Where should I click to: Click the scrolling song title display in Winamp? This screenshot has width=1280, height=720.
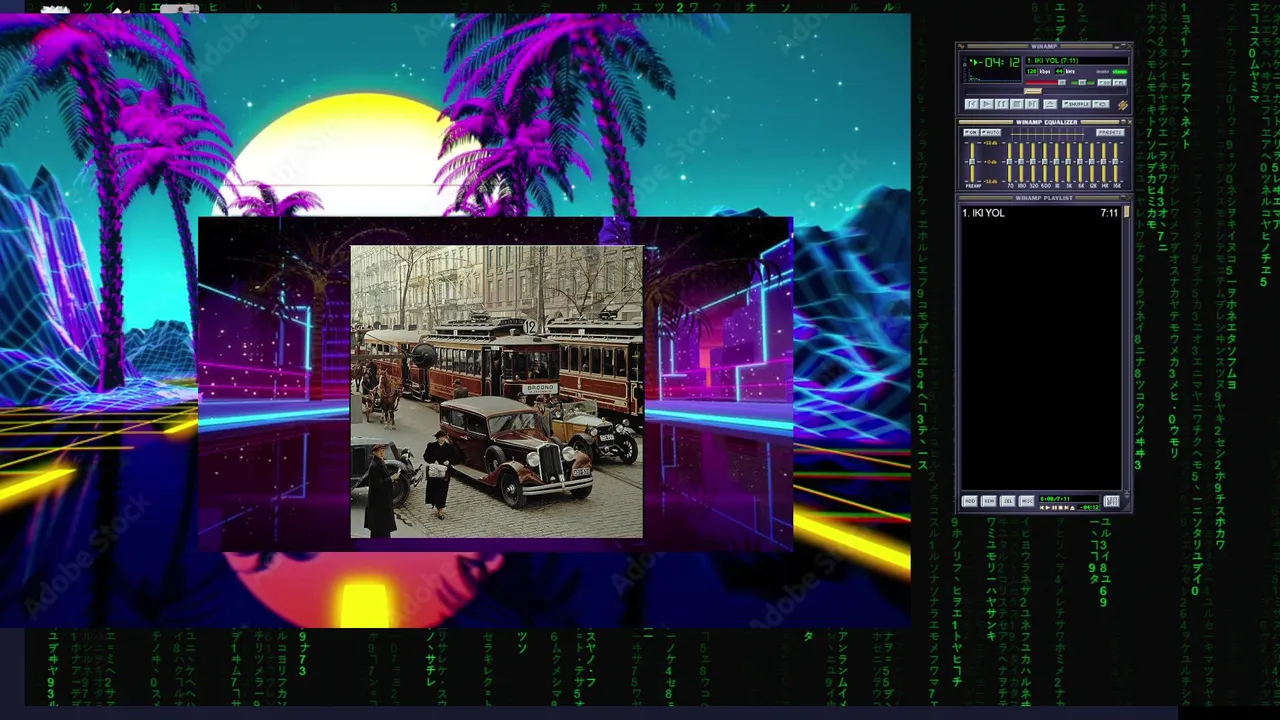[x=1077, y=60]
